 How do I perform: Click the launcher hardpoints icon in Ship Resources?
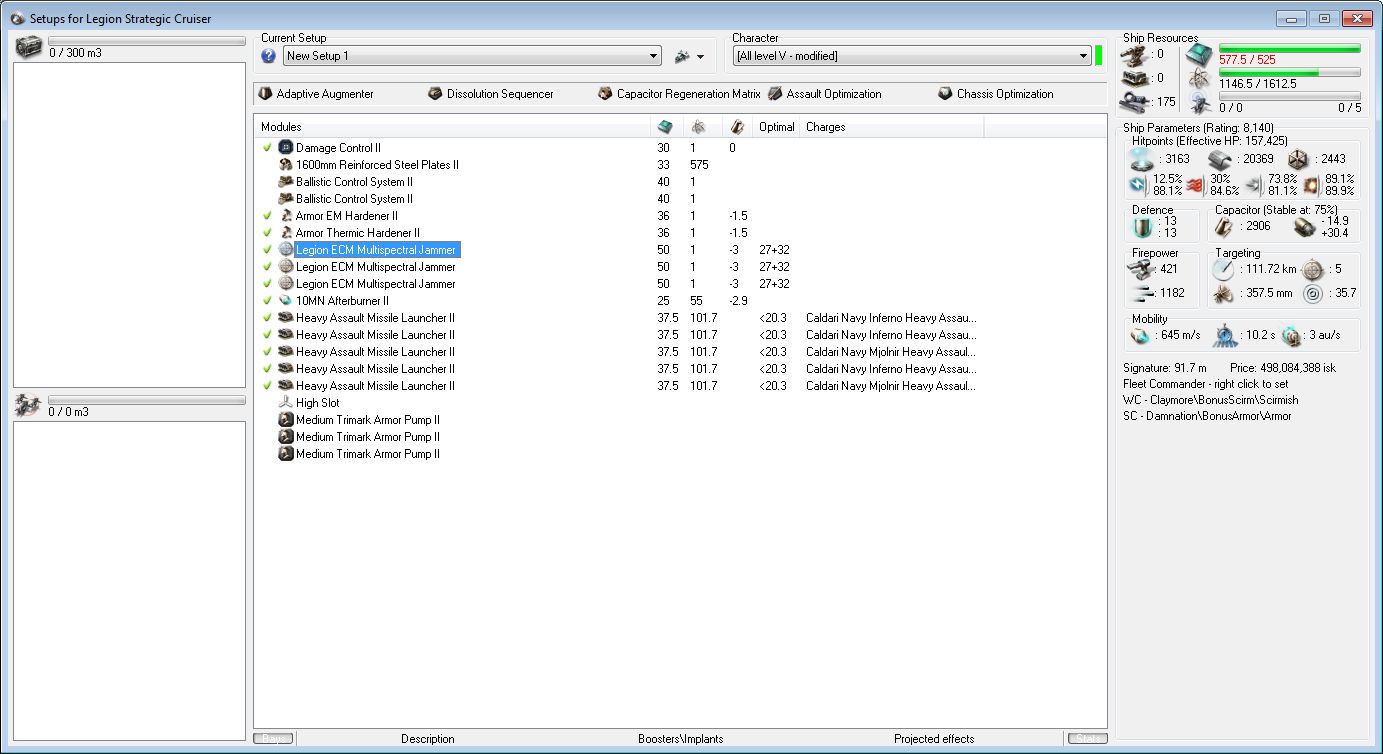(1136, 77)
